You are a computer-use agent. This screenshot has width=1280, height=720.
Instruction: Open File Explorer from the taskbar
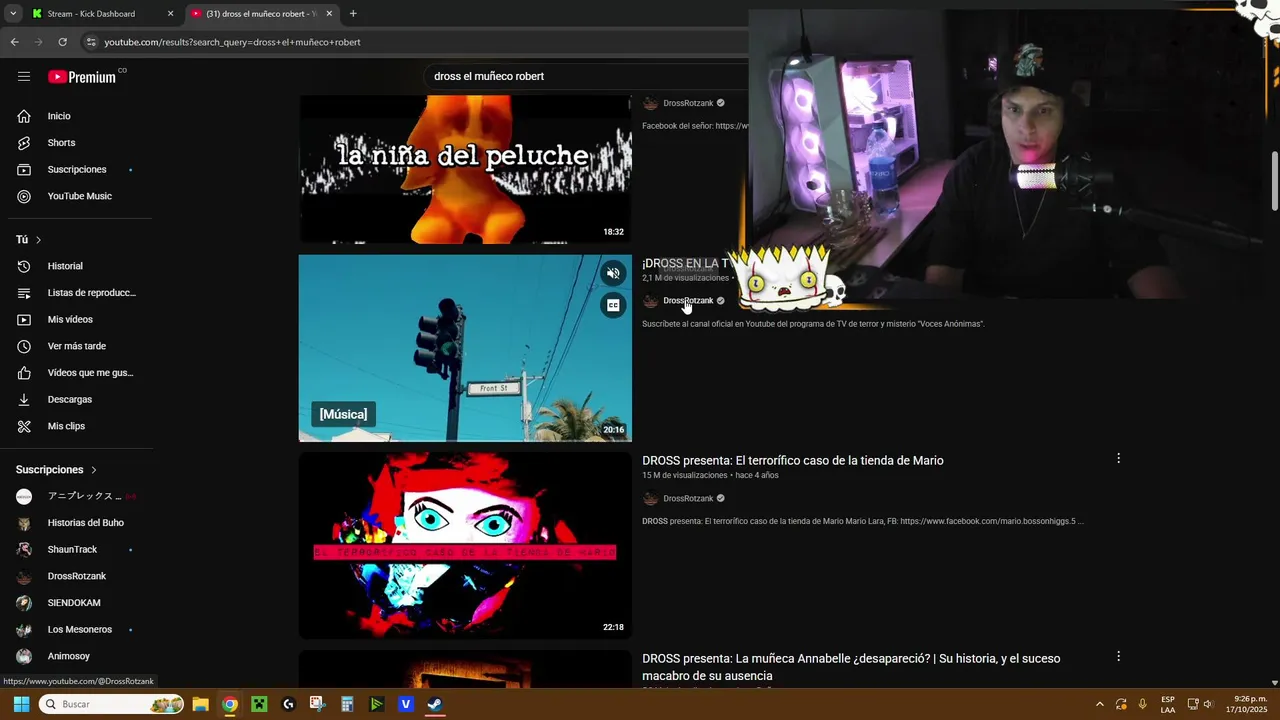[x=200, y=704]
